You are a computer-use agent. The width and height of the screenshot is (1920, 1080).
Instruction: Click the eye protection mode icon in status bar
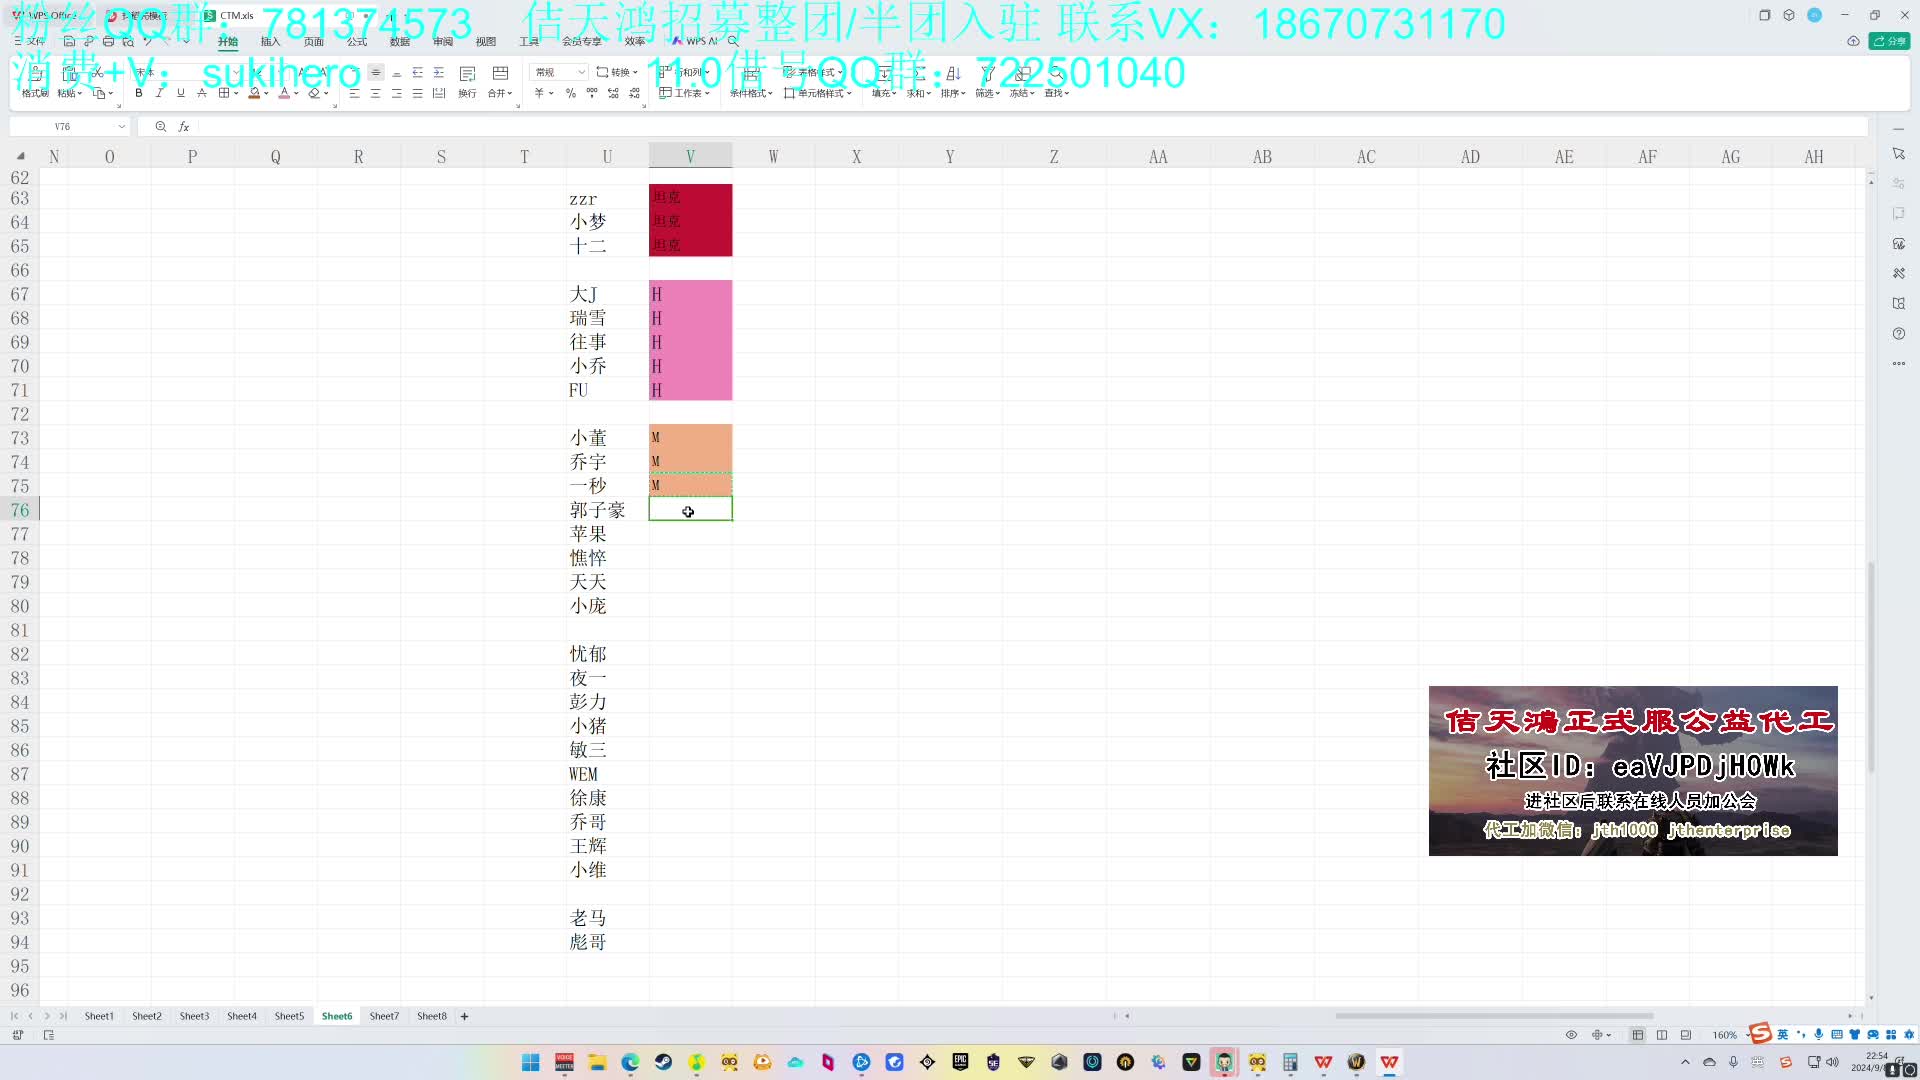[x=1571, y=1035]
